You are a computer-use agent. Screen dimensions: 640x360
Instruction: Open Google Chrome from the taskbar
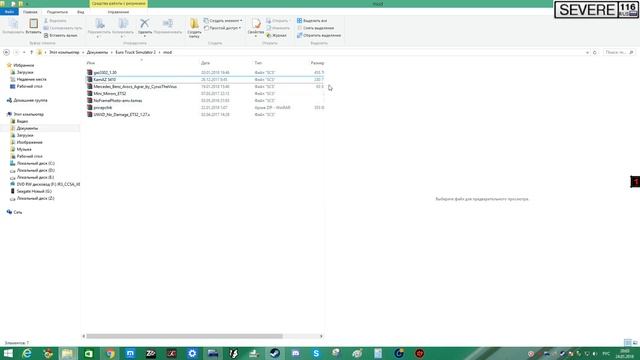coord(110,353)
